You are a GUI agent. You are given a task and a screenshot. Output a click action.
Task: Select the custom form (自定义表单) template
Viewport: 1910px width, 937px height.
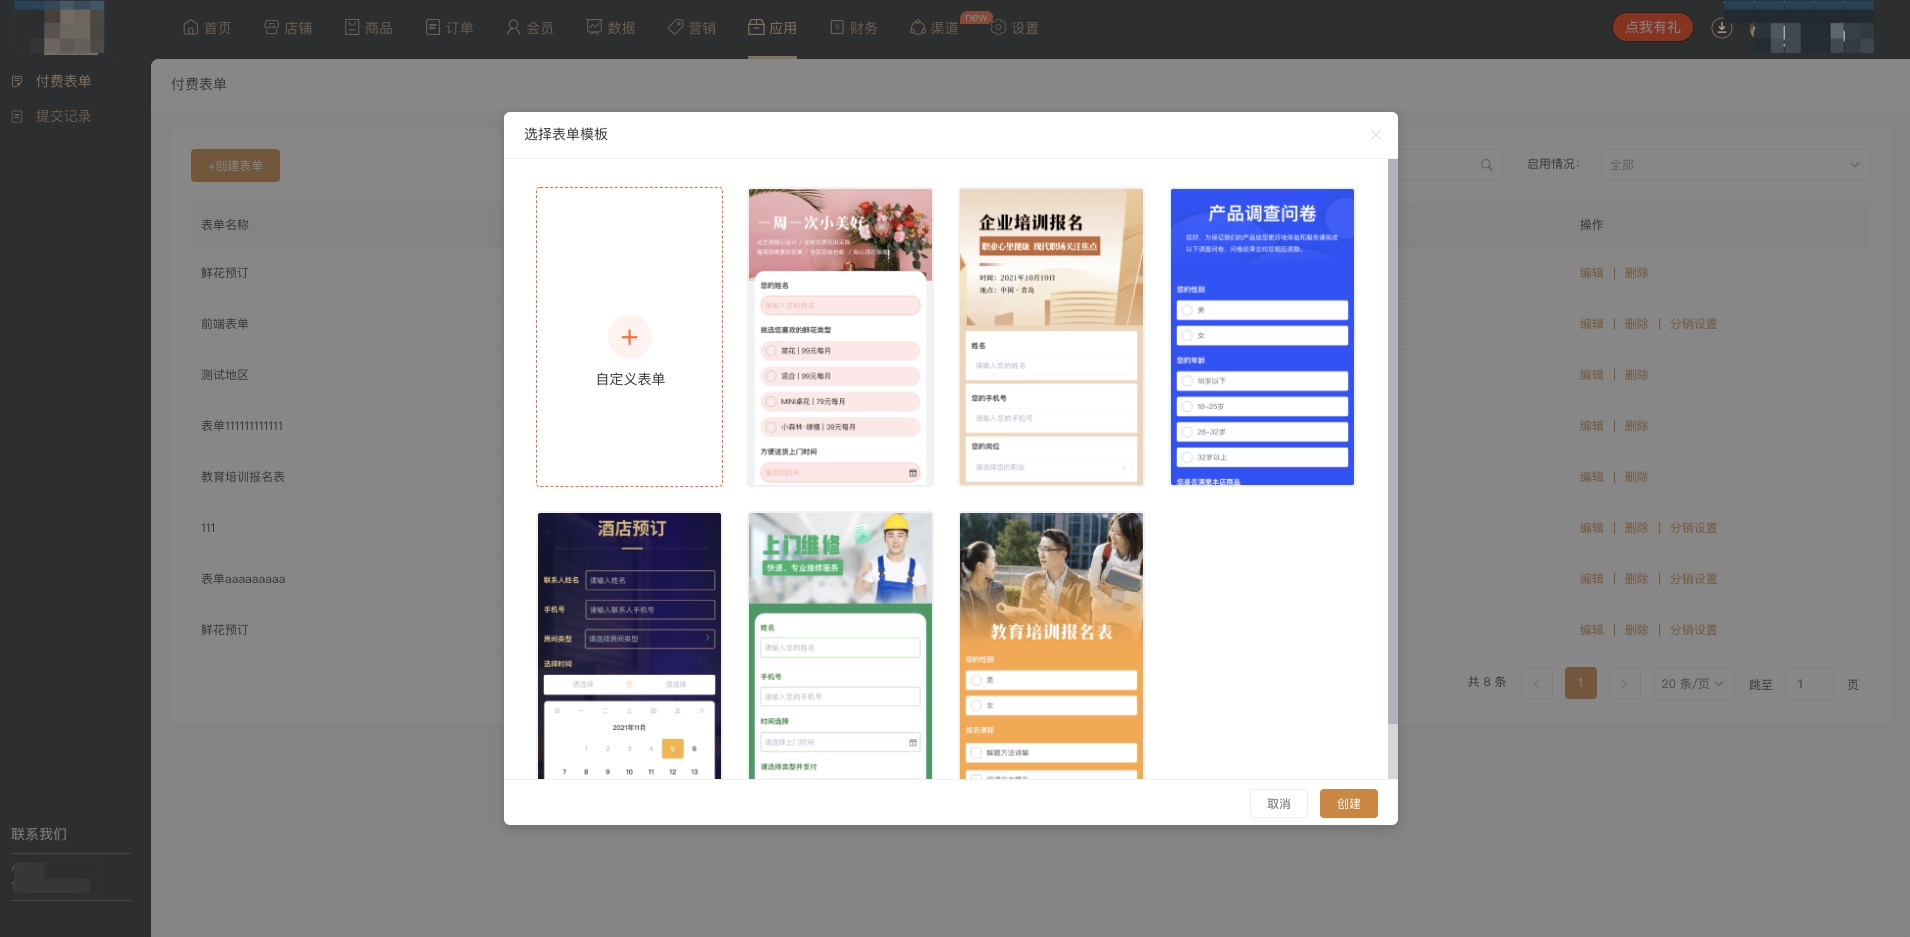coord(629,337)
